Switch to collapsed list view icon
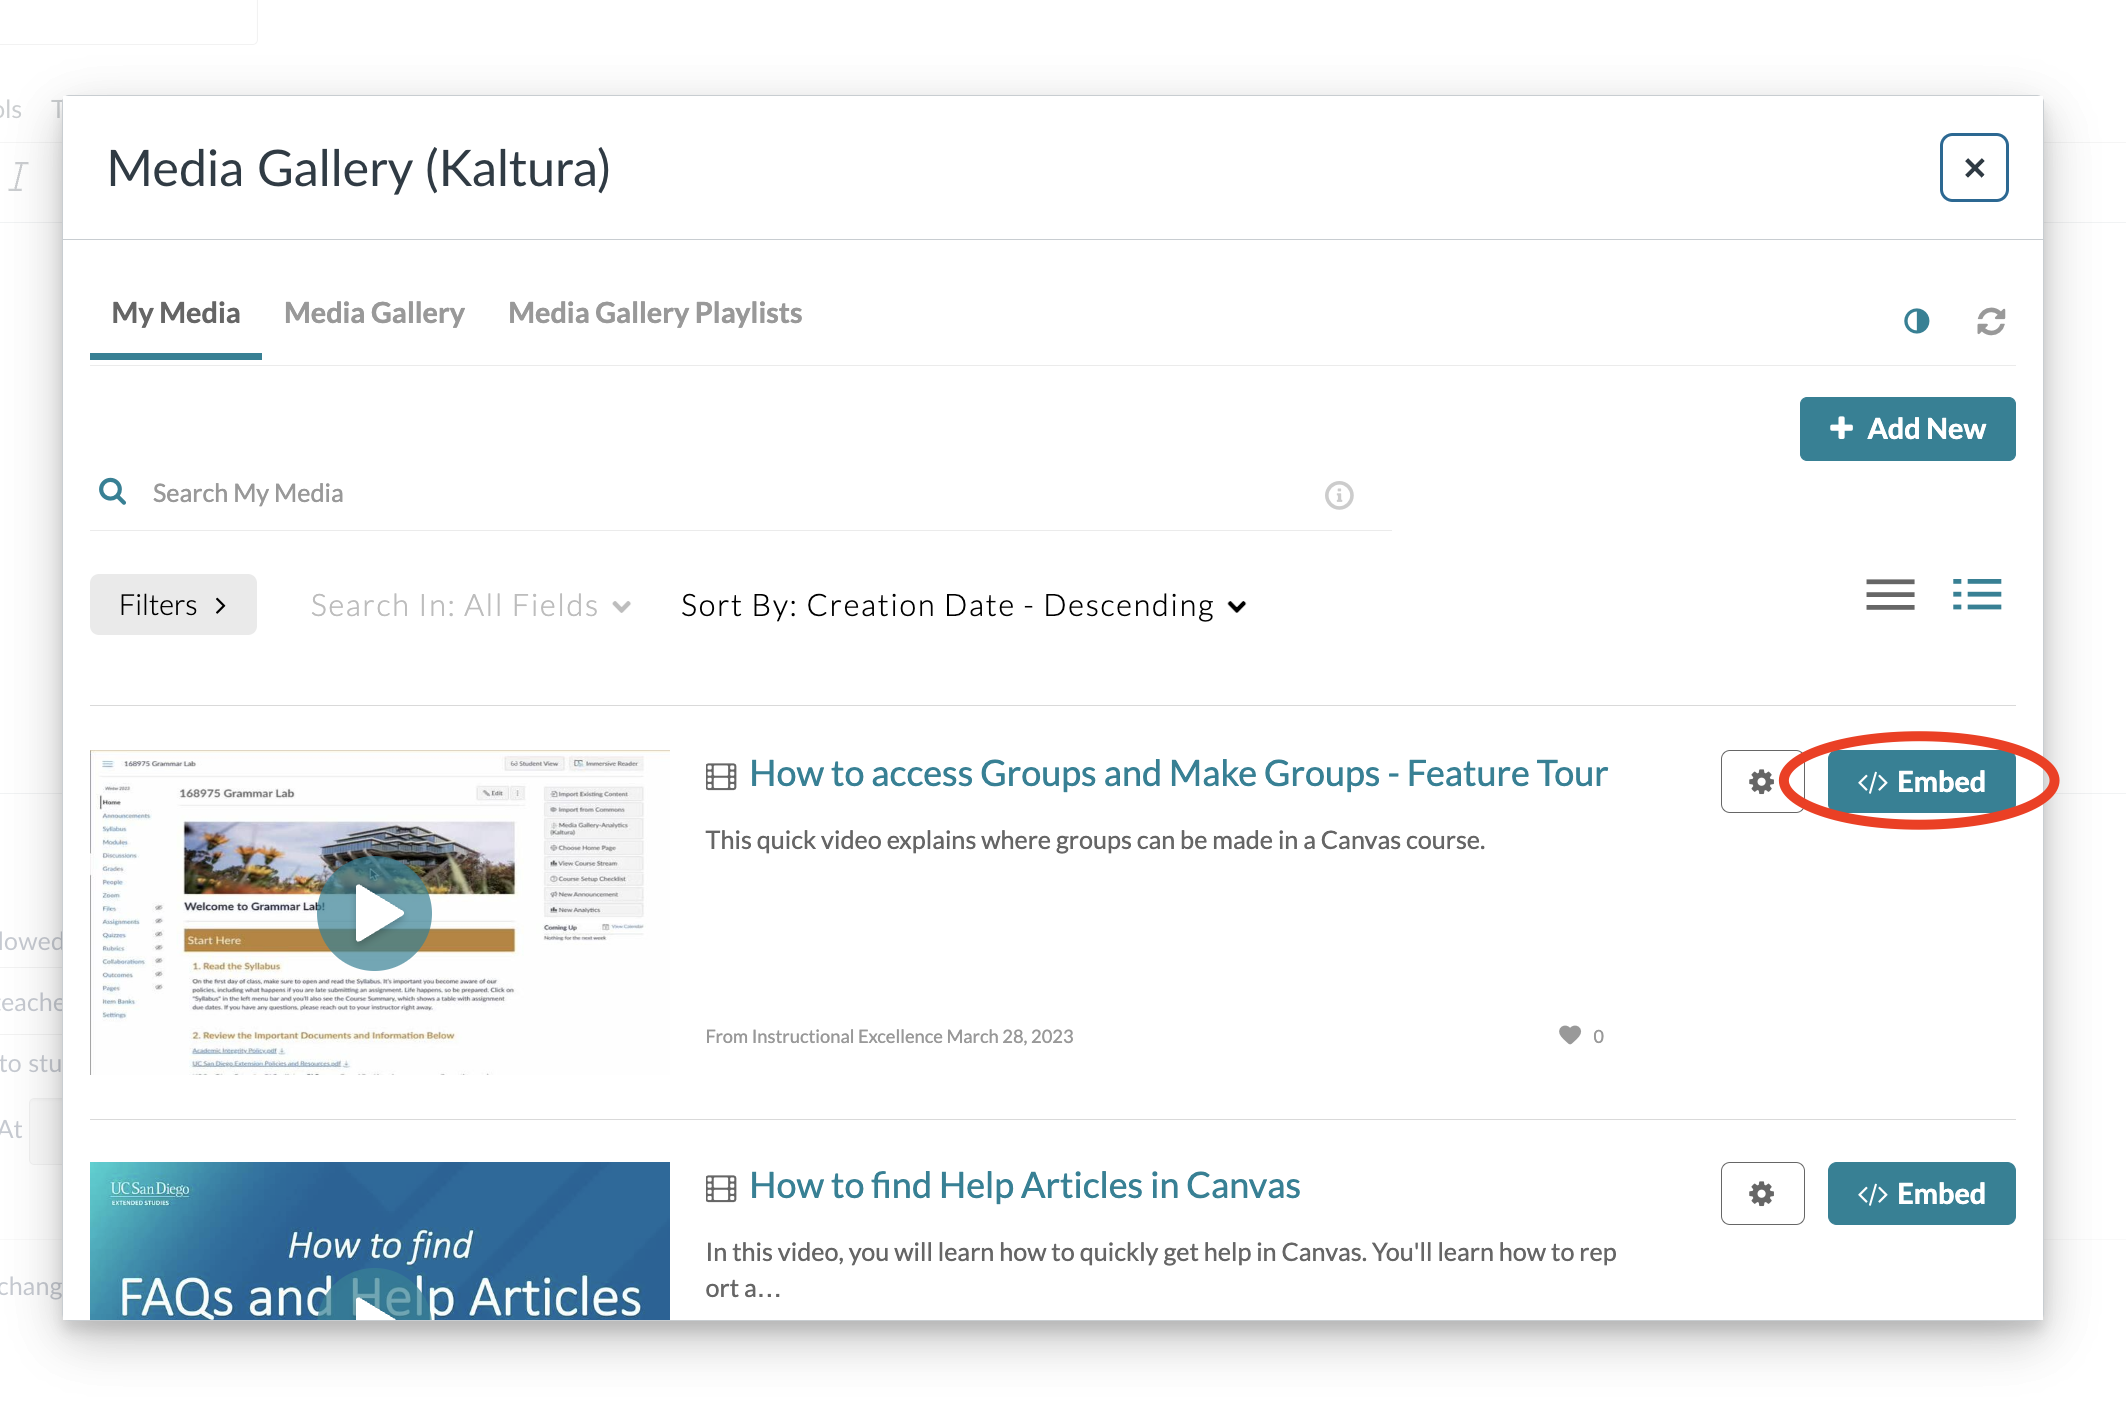 click(x=1890, y=595)
